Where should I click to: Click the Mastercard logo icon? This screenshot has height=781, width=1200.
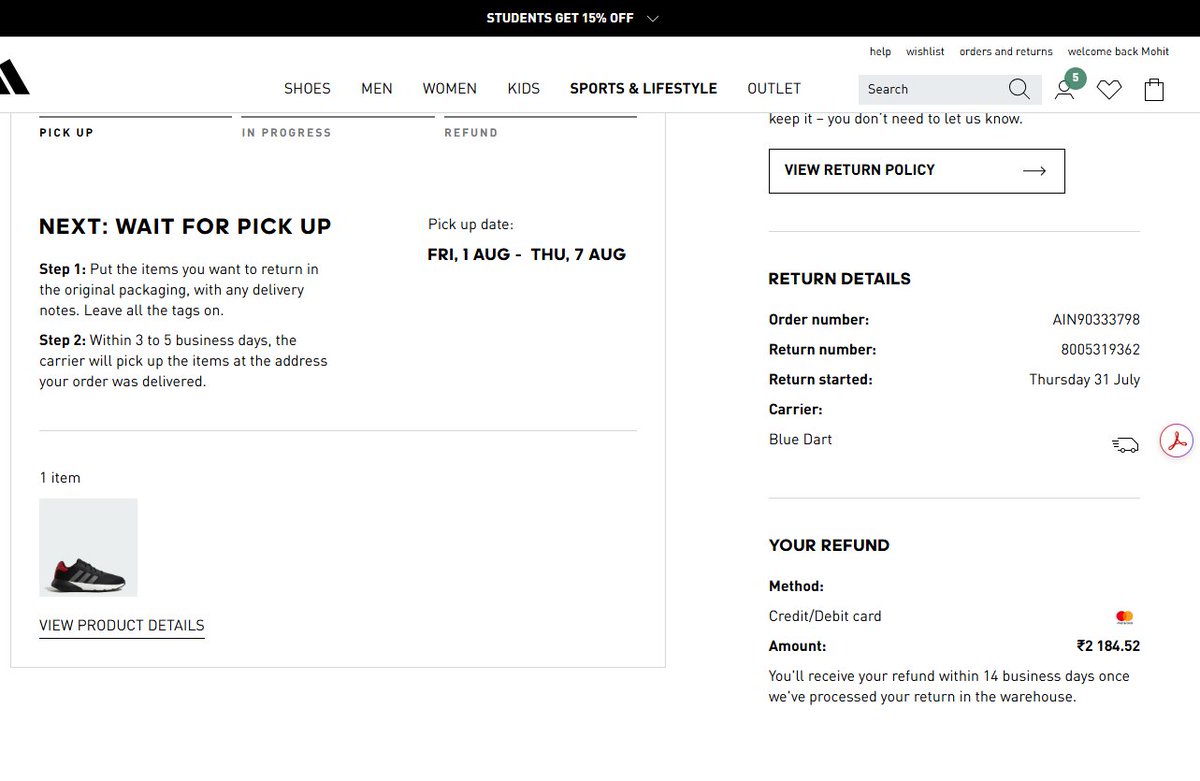coord(1124,617)
